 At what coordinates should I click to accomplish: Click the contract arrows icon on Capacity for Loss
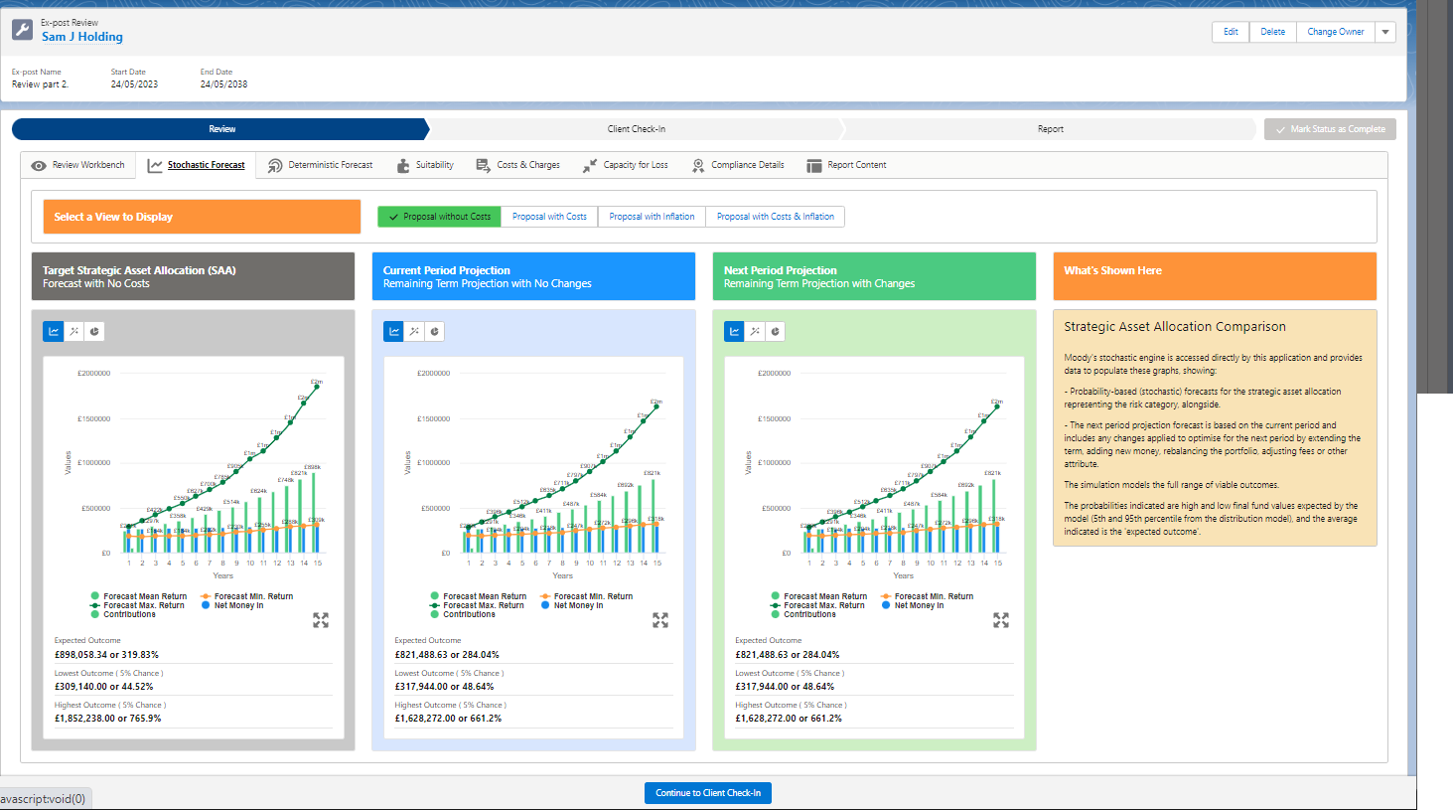point(590,165)
